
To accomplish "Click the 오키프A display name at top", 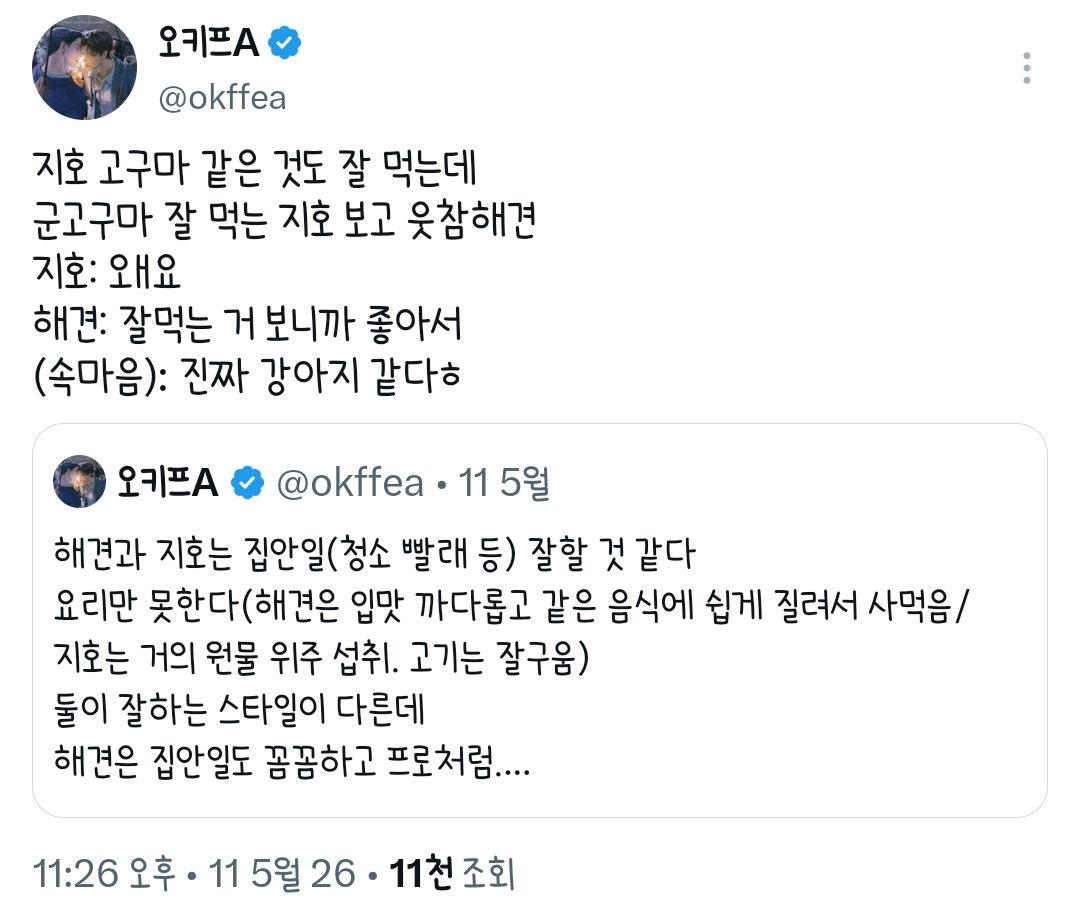I will pyautogui.click(x=209, y=43).
